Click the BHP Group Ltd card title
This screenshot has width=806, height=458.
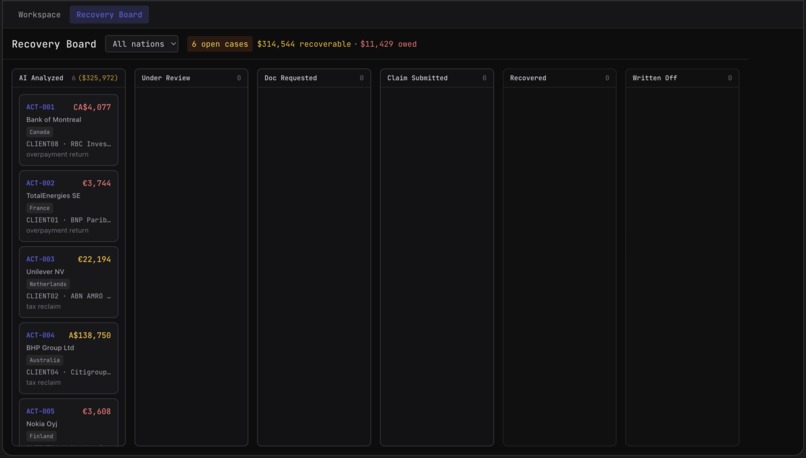click(50, 347)
